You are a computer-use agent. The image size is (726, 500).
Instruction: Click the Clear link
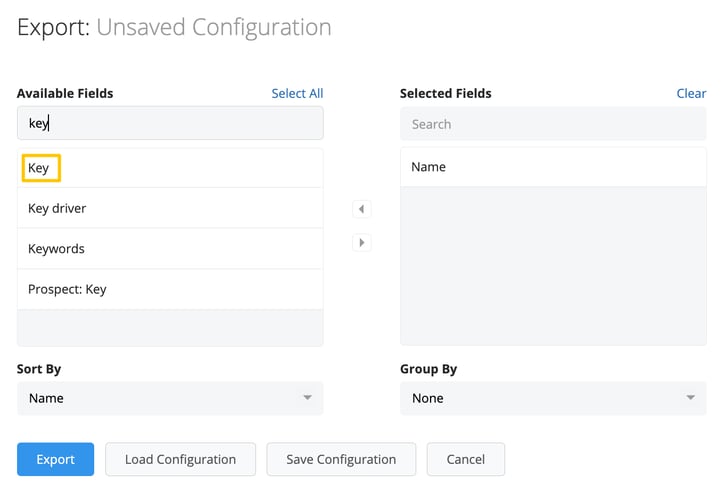tap(691, 94)
